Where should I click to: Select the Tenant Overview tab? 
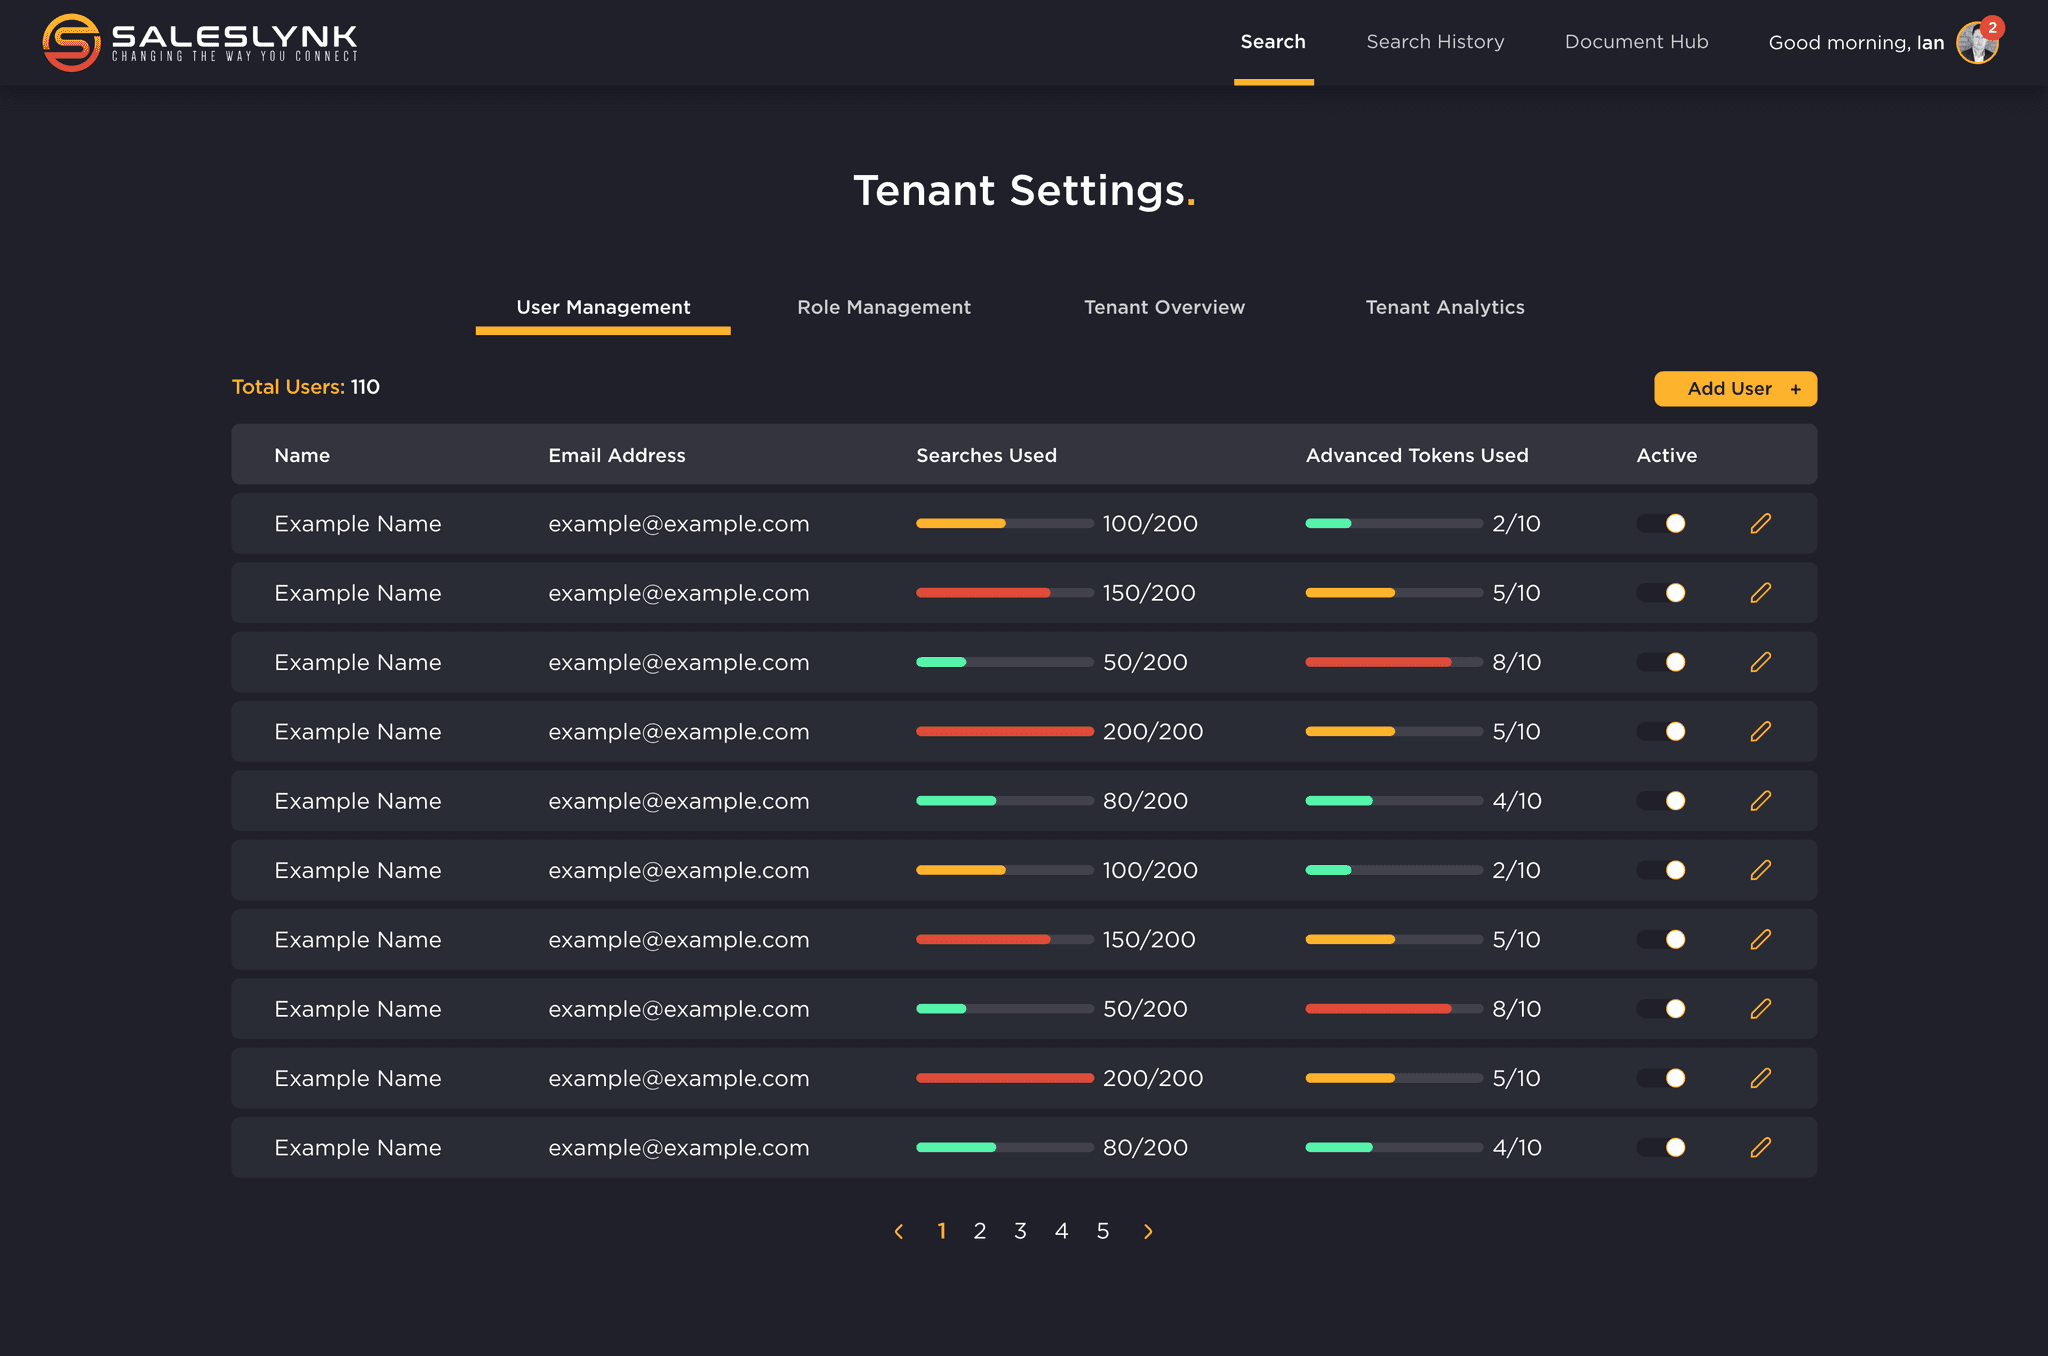[x=1165, y=306]
